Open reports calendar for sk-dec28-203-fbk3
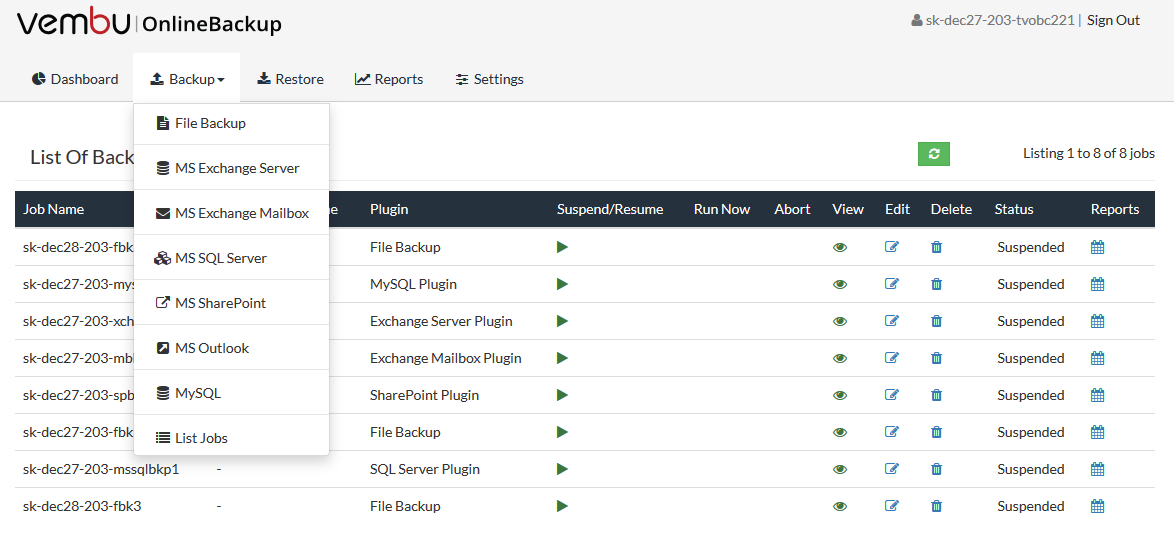 (x=1098, y=506)
